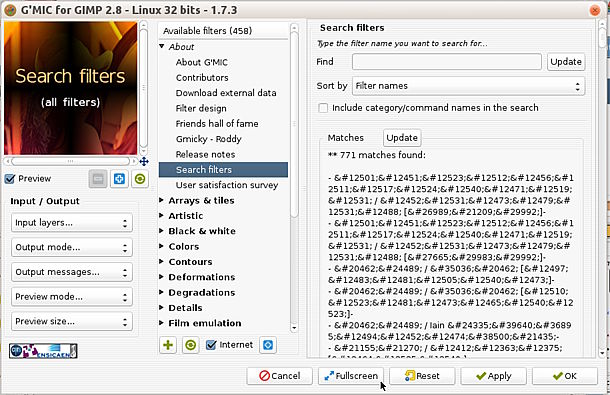Click the GREYC ENSICAEN logo

(x=43, y=351)
